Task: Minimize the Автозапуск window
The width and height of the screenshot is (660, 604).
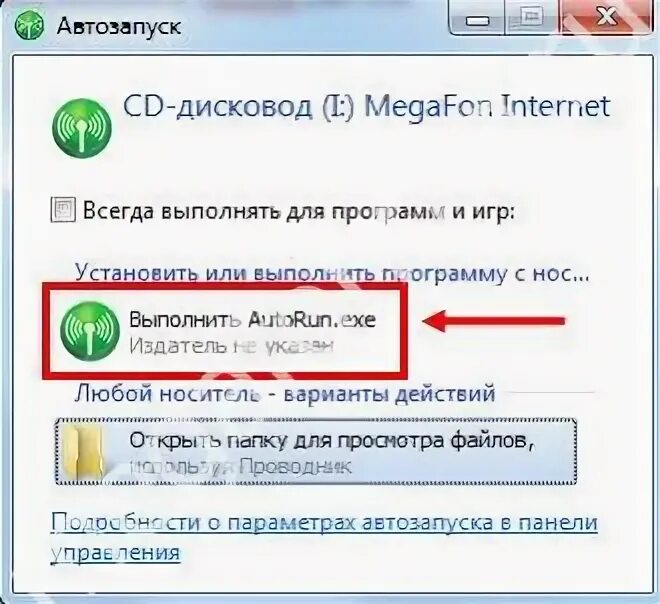Action: click(x=477, y=18)
